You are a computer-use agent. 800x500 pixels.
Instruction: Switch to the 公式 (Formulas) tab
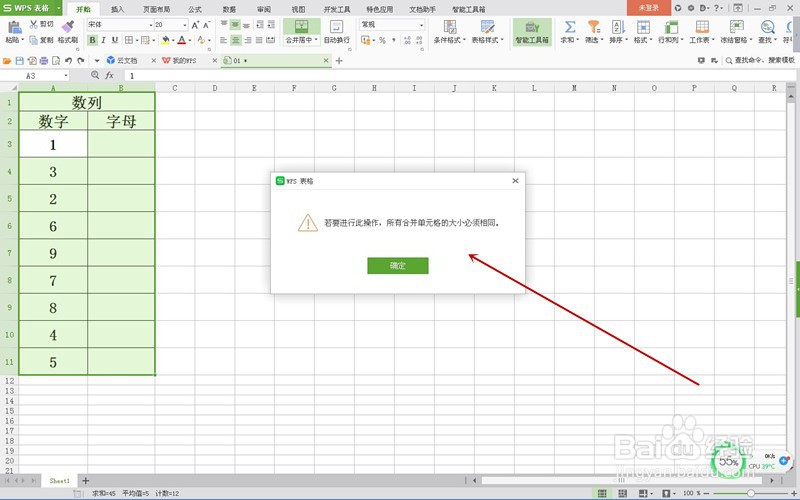click(x=194, y=9)
